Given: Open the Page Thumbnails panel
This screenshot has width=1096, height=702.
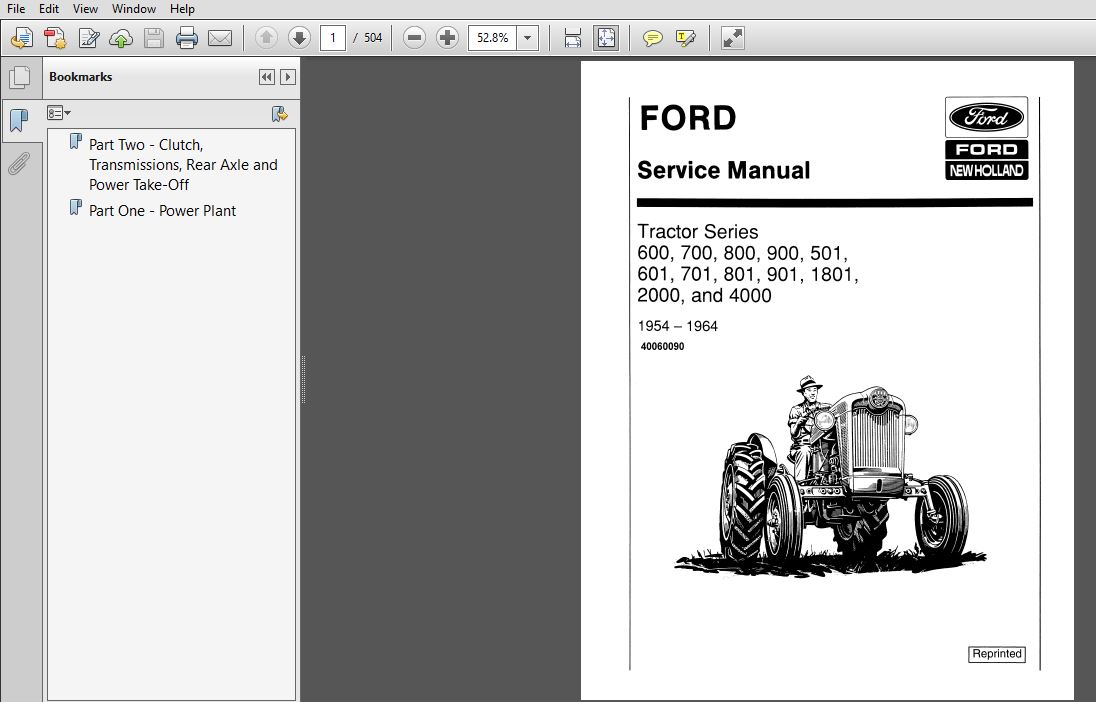Looking at the screenshot, I should tap(20, 77).
